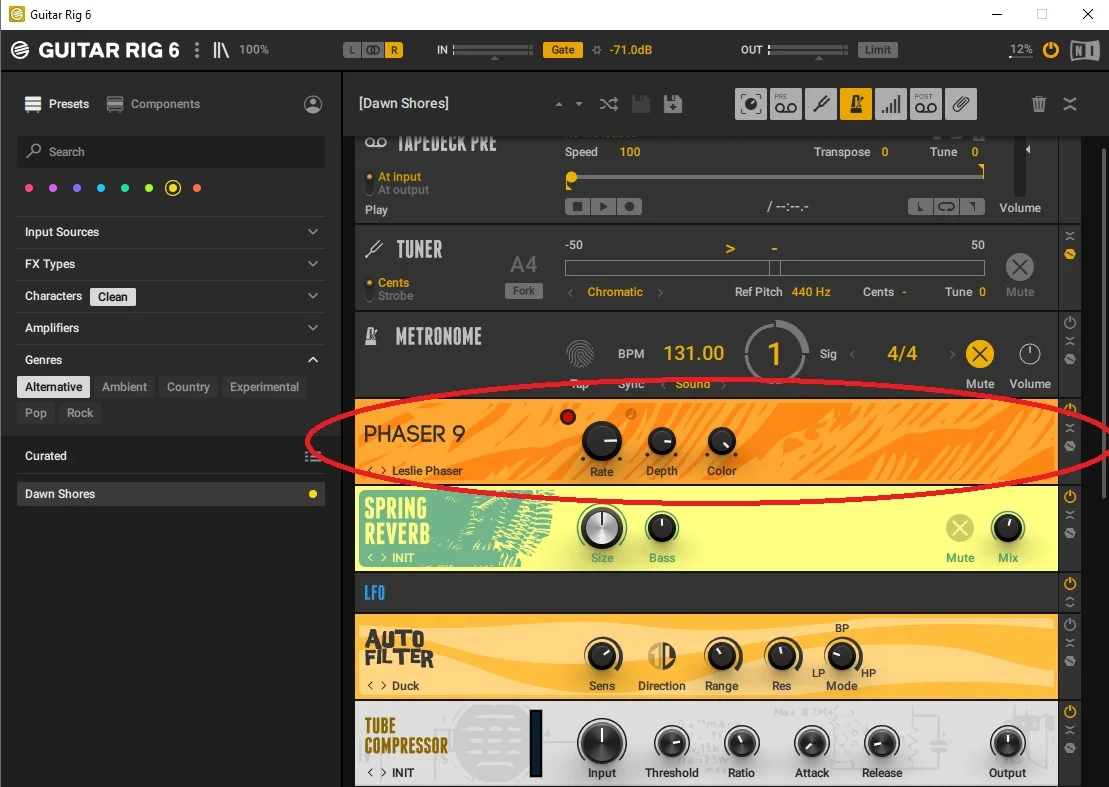Save the current preset with disk icon
This screenshot has width=1109, height=787.
point(641,104)
